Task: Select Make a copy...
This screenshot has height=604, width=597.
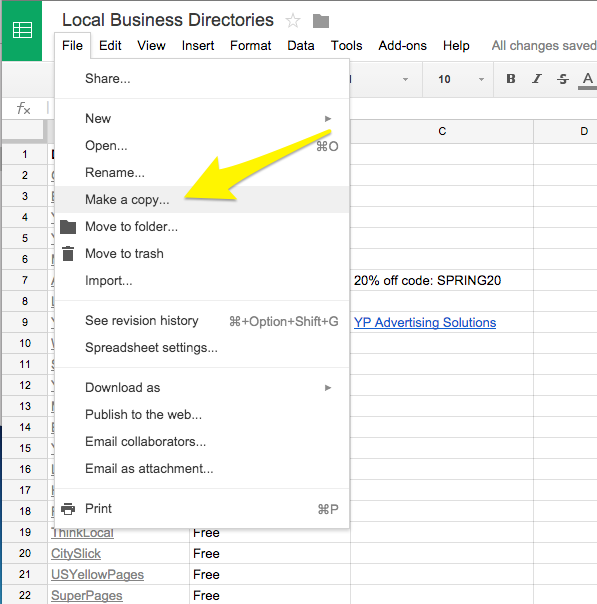Action: [x=202, y=200]
